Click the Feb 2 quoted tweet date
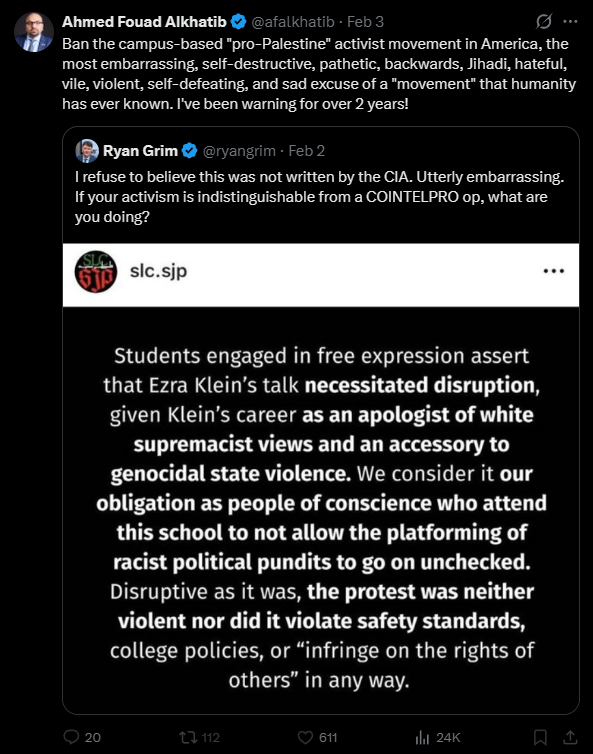Image resolution: width=593 pixels, height=754 pixels. [306, 151]
